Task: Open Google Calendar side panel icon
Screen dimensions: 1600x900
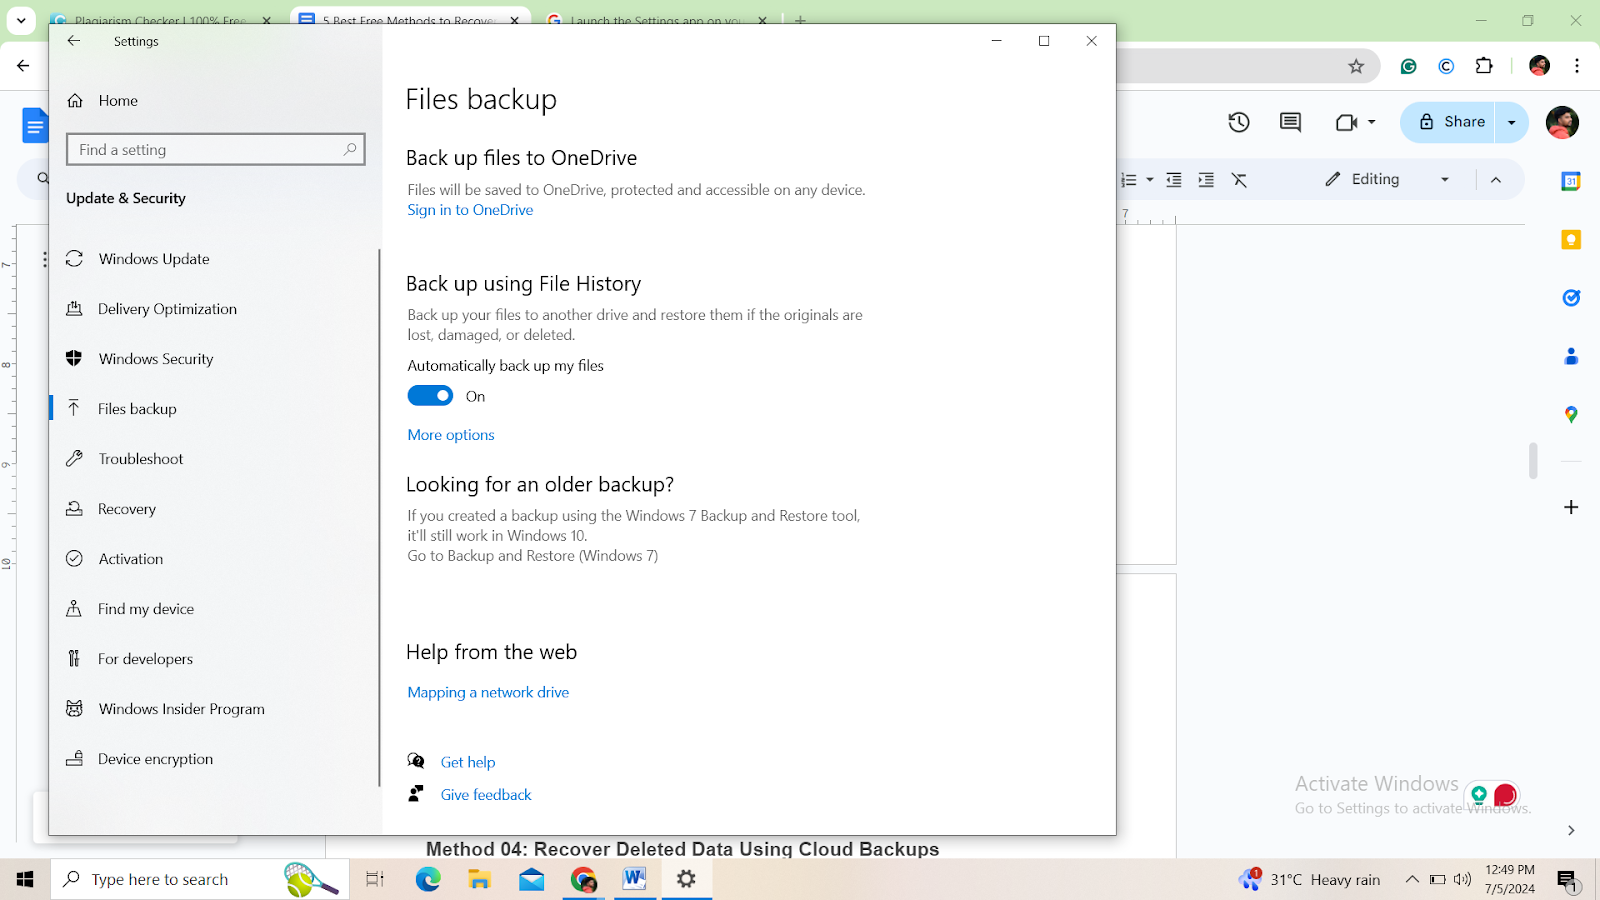Action: point(1571,181)
